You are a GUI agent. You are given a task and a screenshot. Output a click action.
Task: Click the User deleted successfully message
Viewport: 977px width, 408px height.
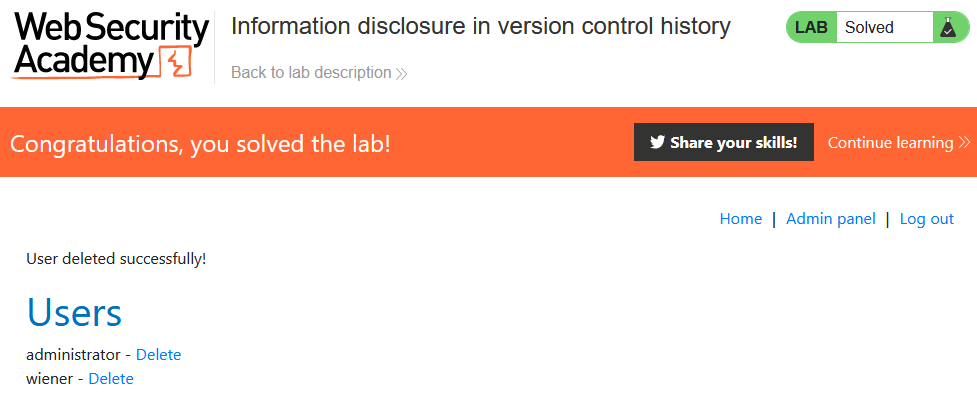click(116, 259)
